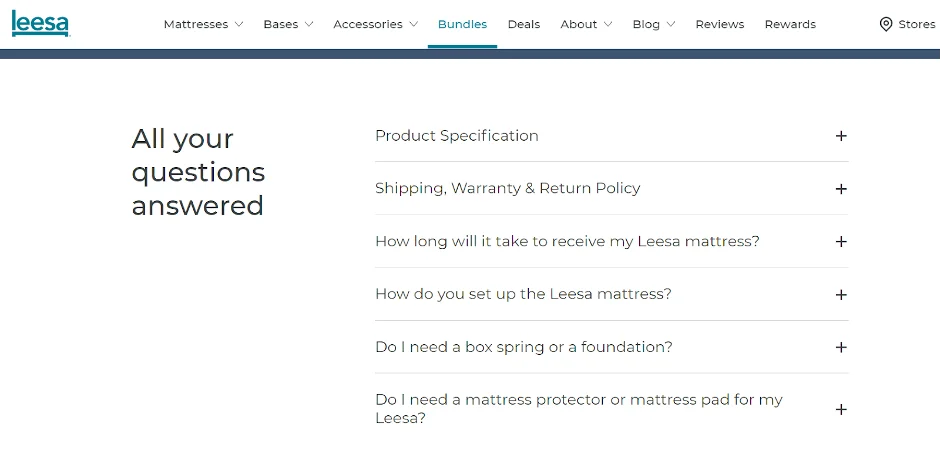The image size is (941, 464).
Task: Expand the Product Specification question
Action: pyautogui.click(x=457, y=136)
